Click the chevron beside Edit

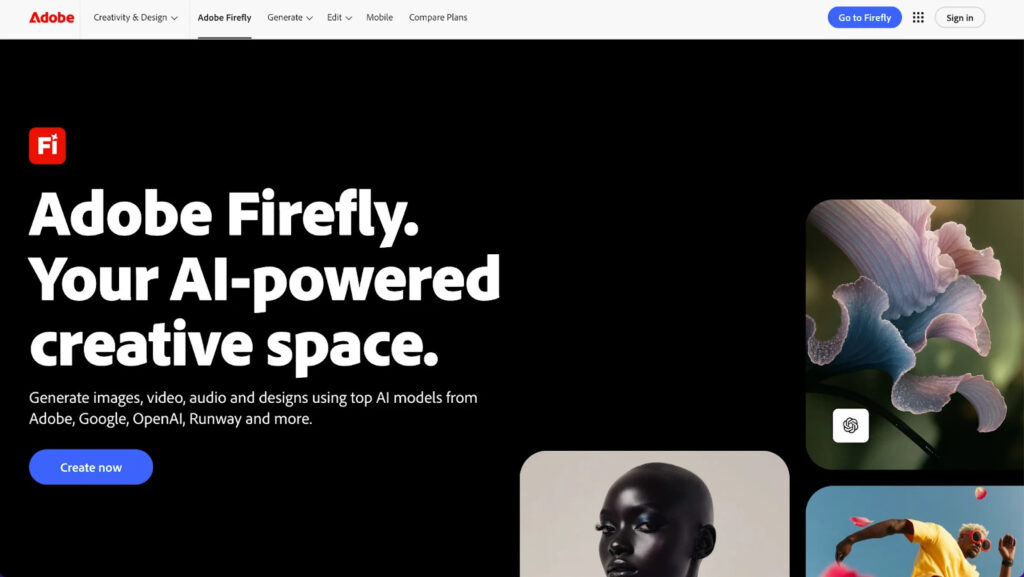click(x=349, y=18)
